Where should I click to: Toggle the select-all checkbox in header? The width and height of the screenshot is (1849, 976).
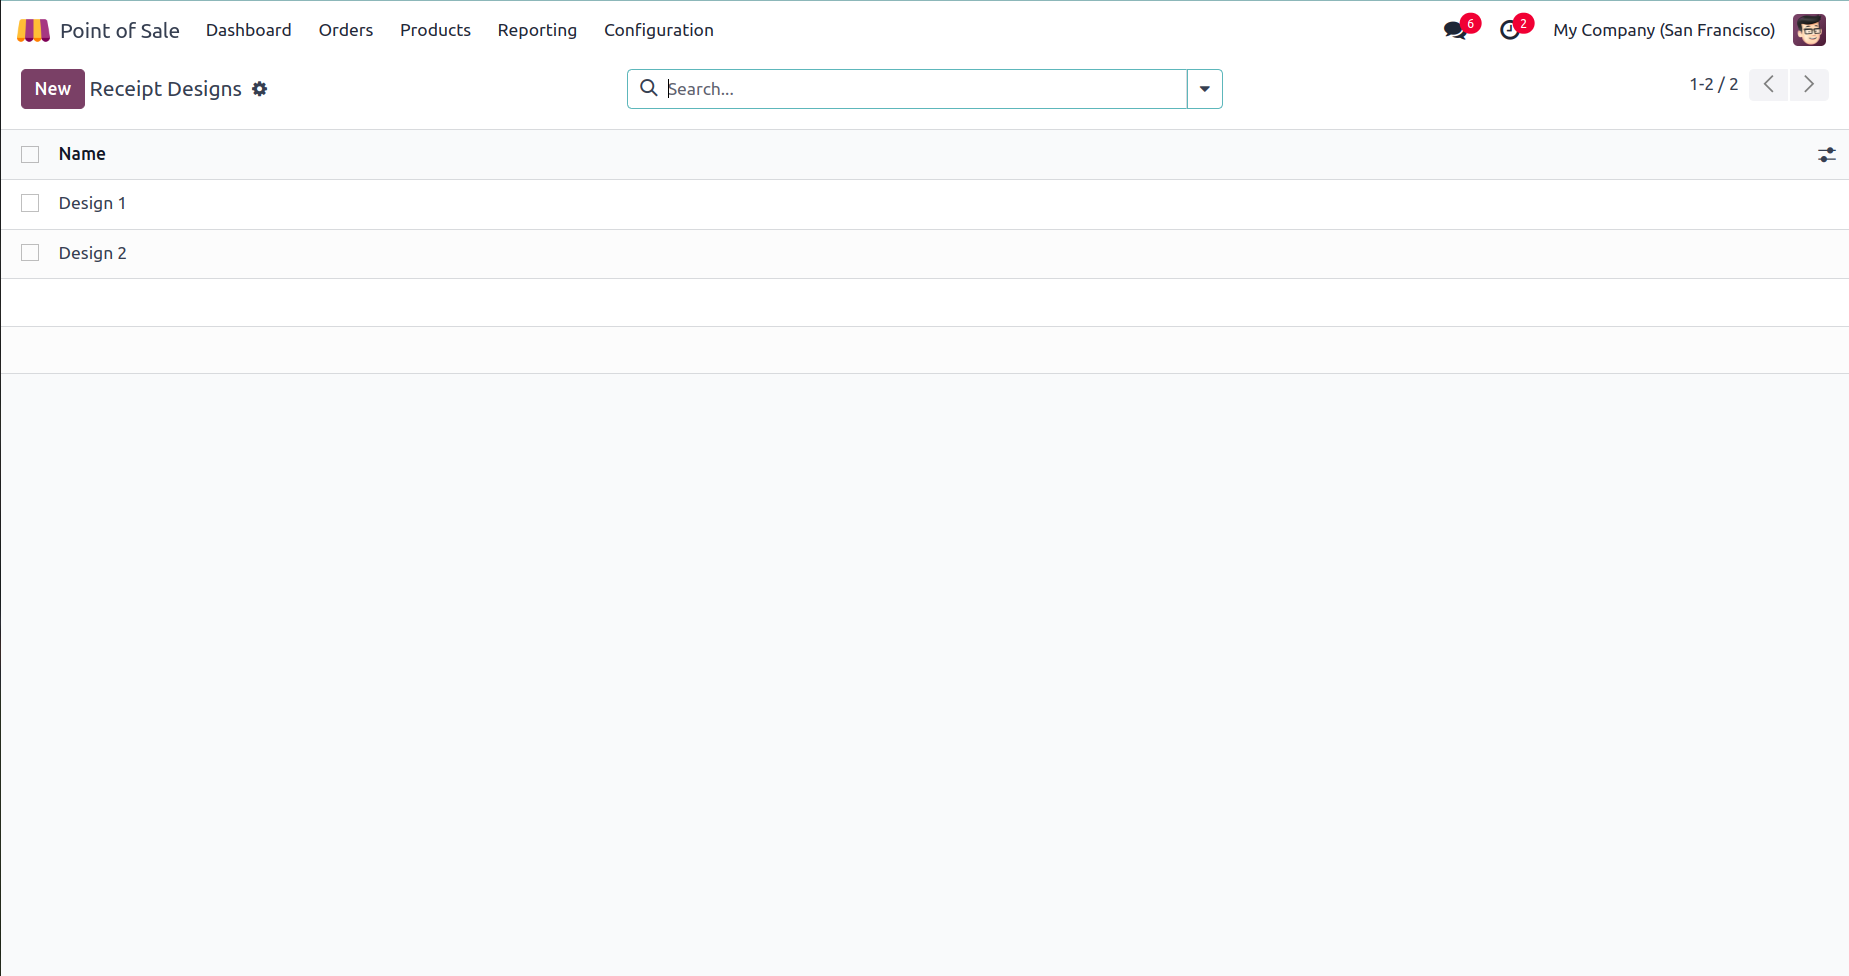pyautogui.click(x=30, y=154)
